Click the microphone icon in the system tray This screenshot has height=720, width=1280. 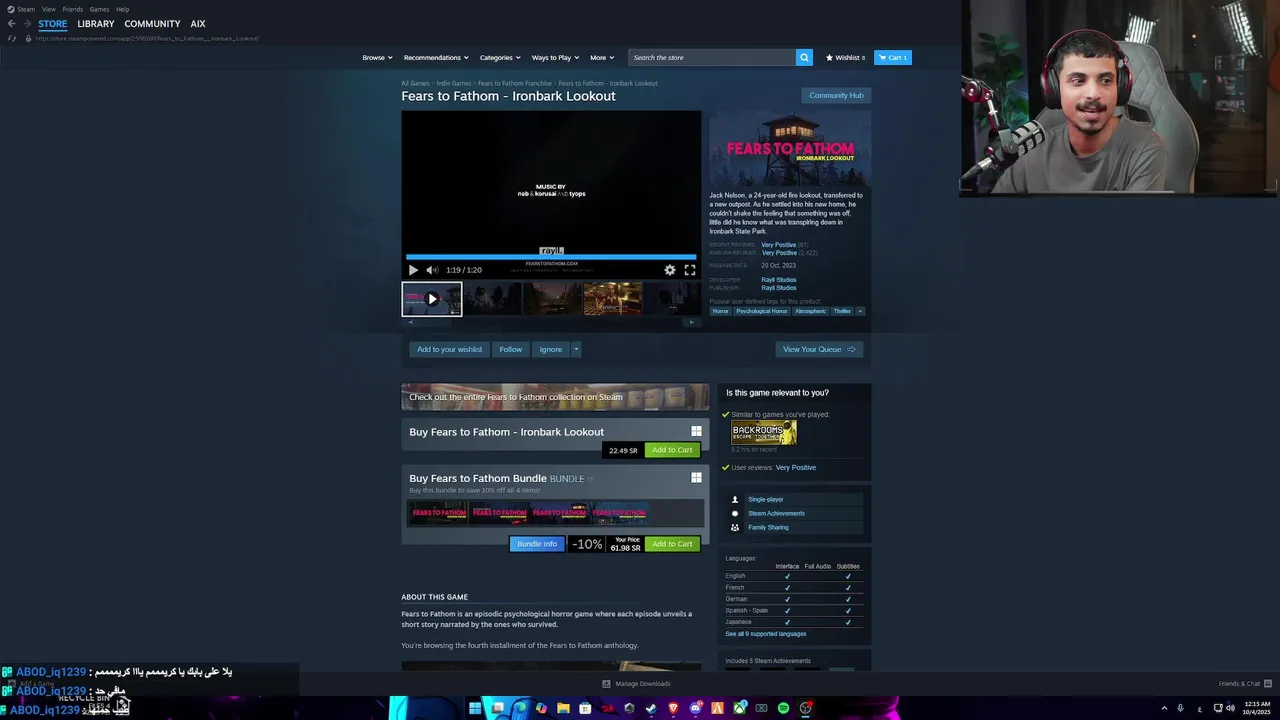[x=1180, y=708]
